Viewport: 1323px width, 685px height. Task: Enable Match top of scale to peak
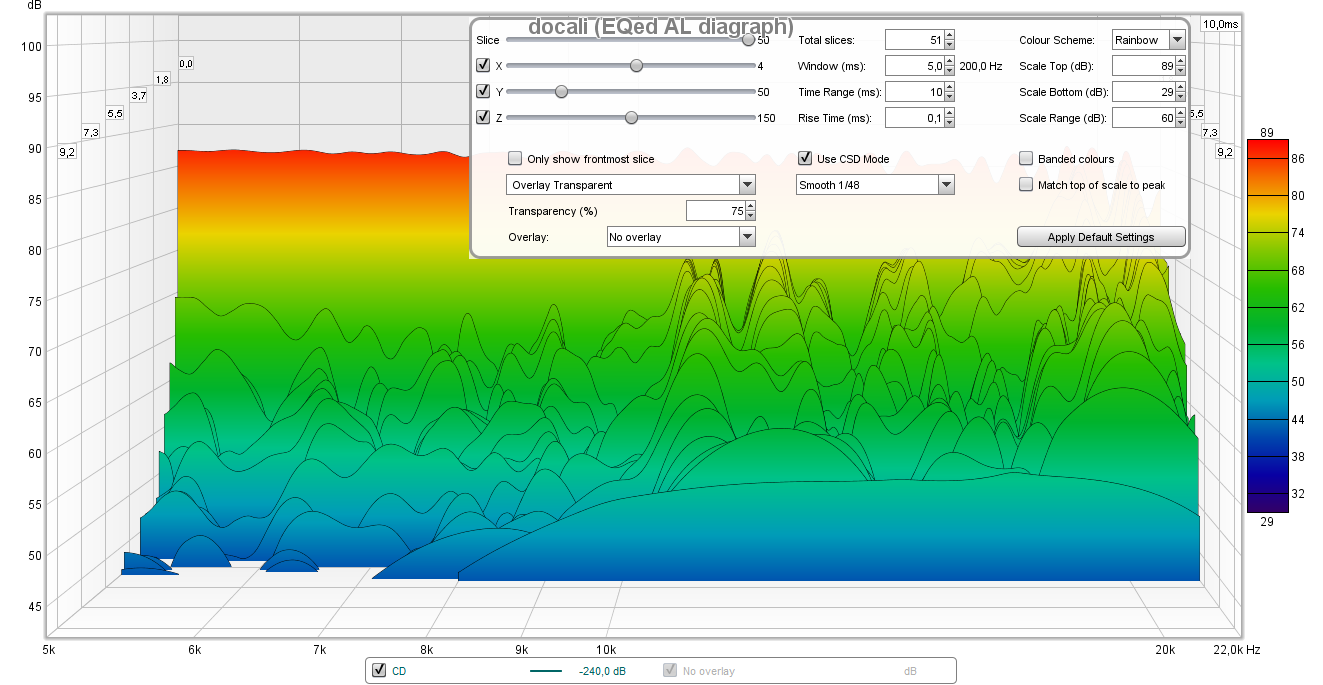(x=1026, y=185)
